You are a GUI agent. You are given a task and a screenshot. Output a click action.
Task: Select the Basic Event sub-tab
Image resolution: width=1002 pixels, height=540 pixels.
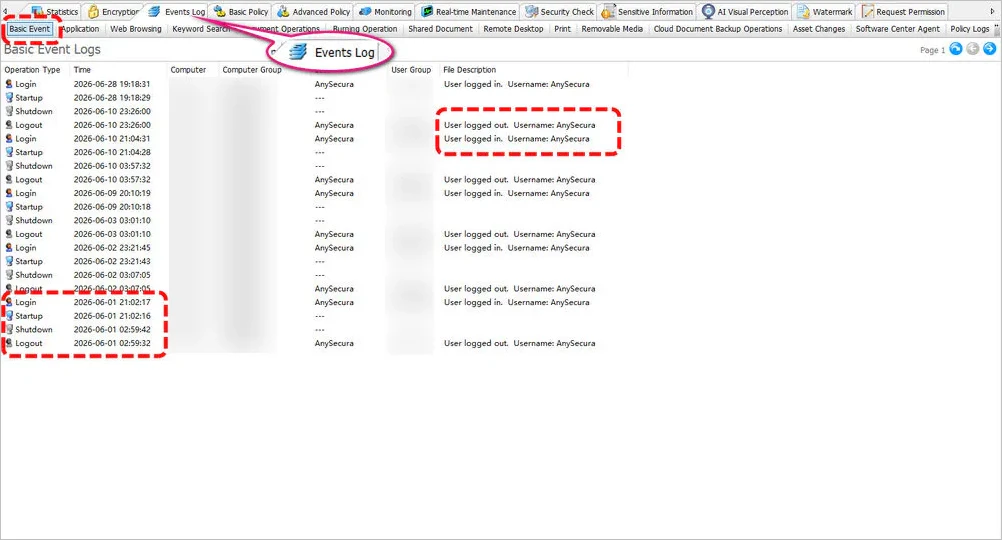(x=29, y=29)
